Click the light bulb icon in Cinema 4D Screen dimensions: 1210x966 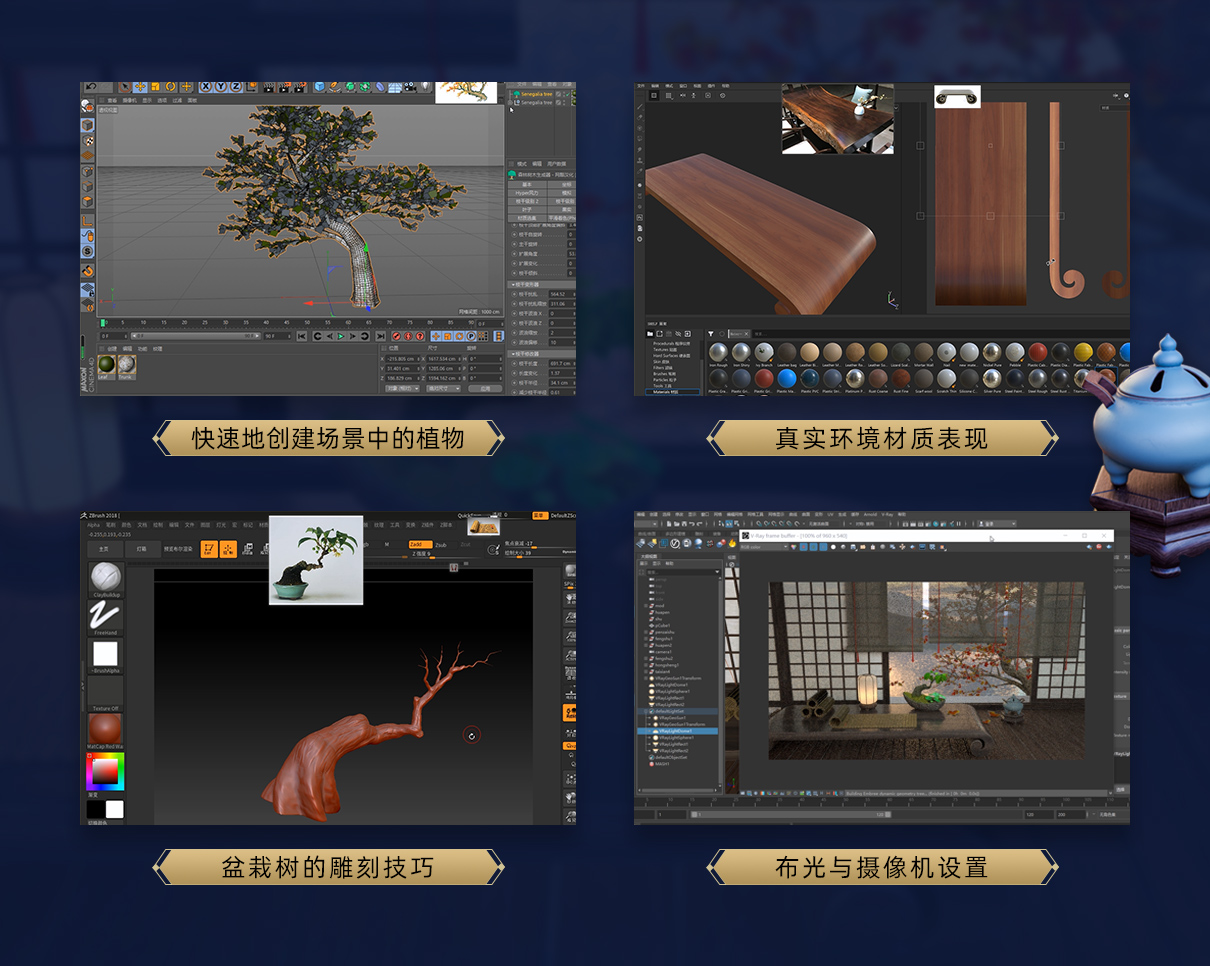425,87
